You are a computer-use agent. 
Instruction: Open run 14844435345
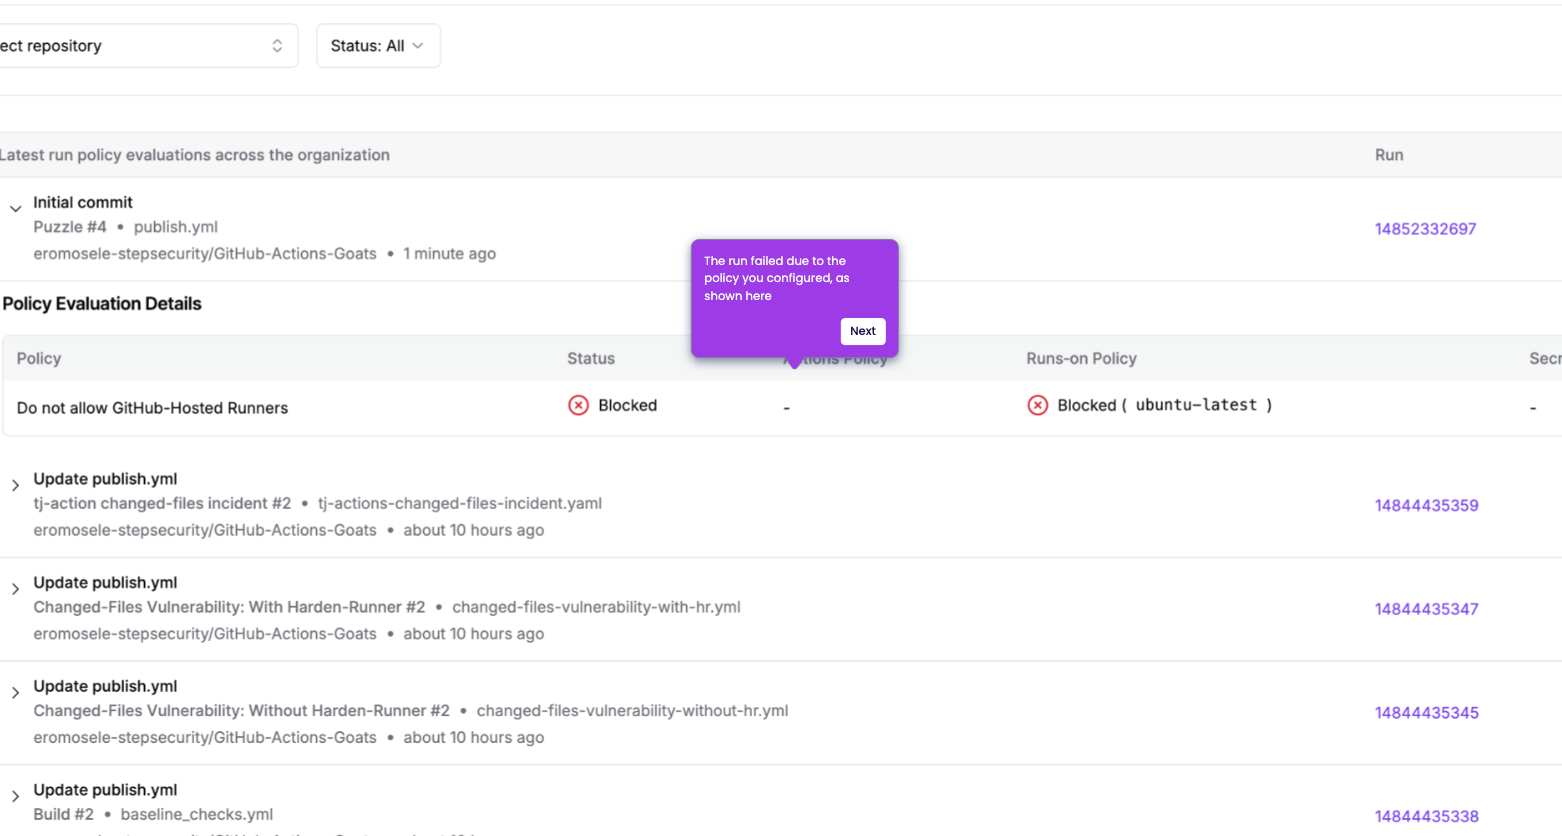[x=1427, y=712]
